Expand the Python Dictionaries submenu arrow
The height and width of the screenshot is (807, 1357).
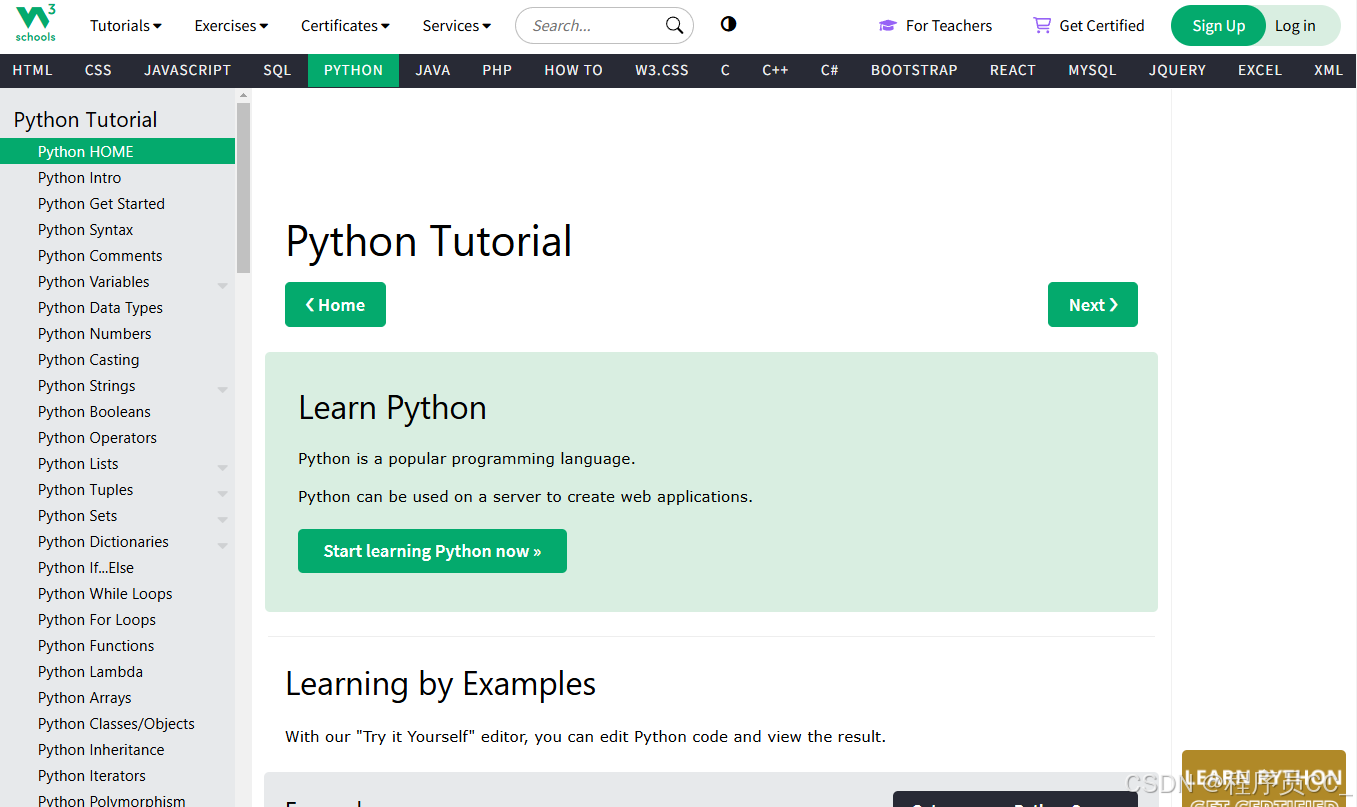coord(222,546)
